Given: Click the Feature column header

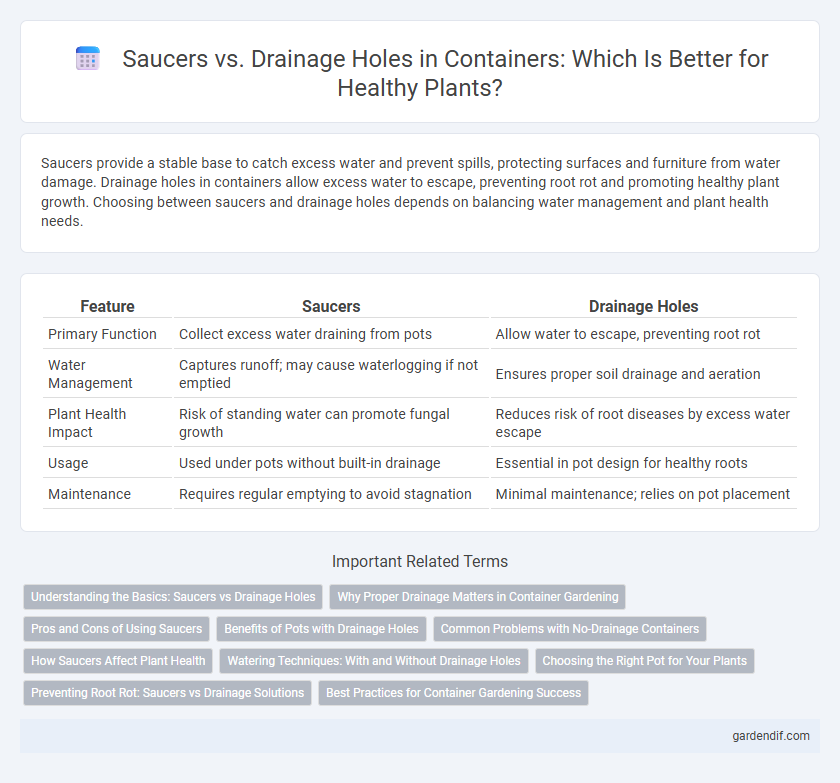Looking at the screenshot, I should click(x=107, y=306).
